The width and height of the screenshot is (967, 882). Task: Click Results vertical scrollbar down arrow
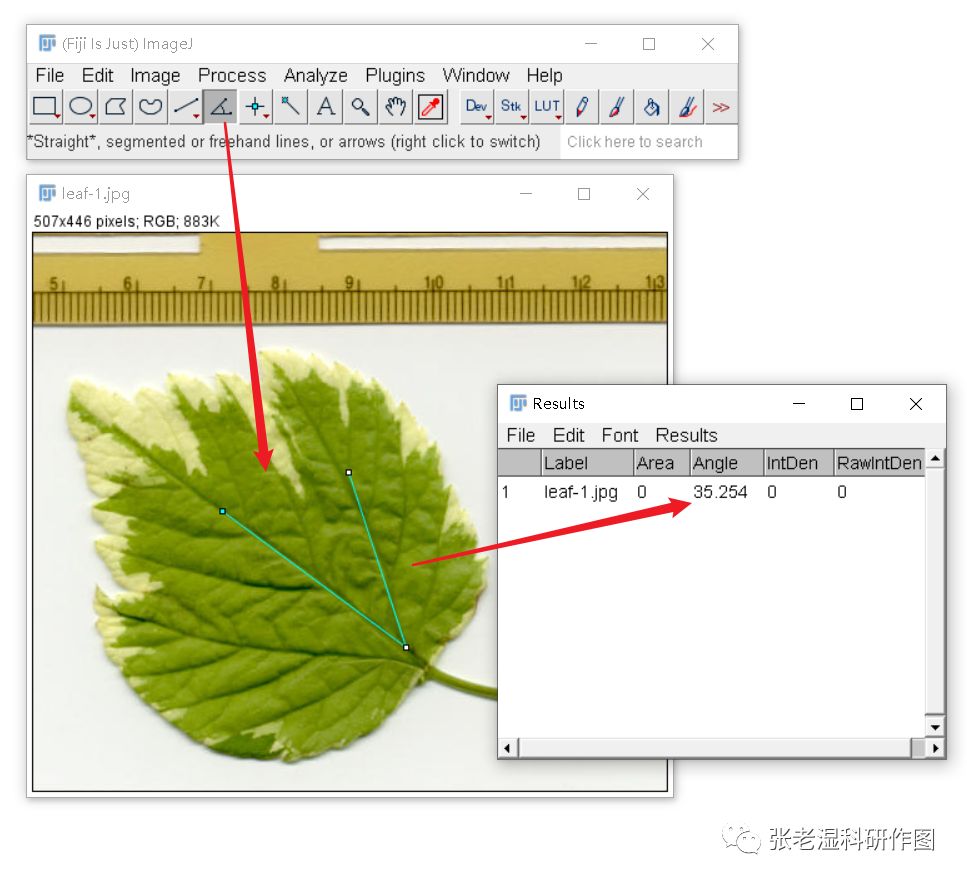(936, 727)
